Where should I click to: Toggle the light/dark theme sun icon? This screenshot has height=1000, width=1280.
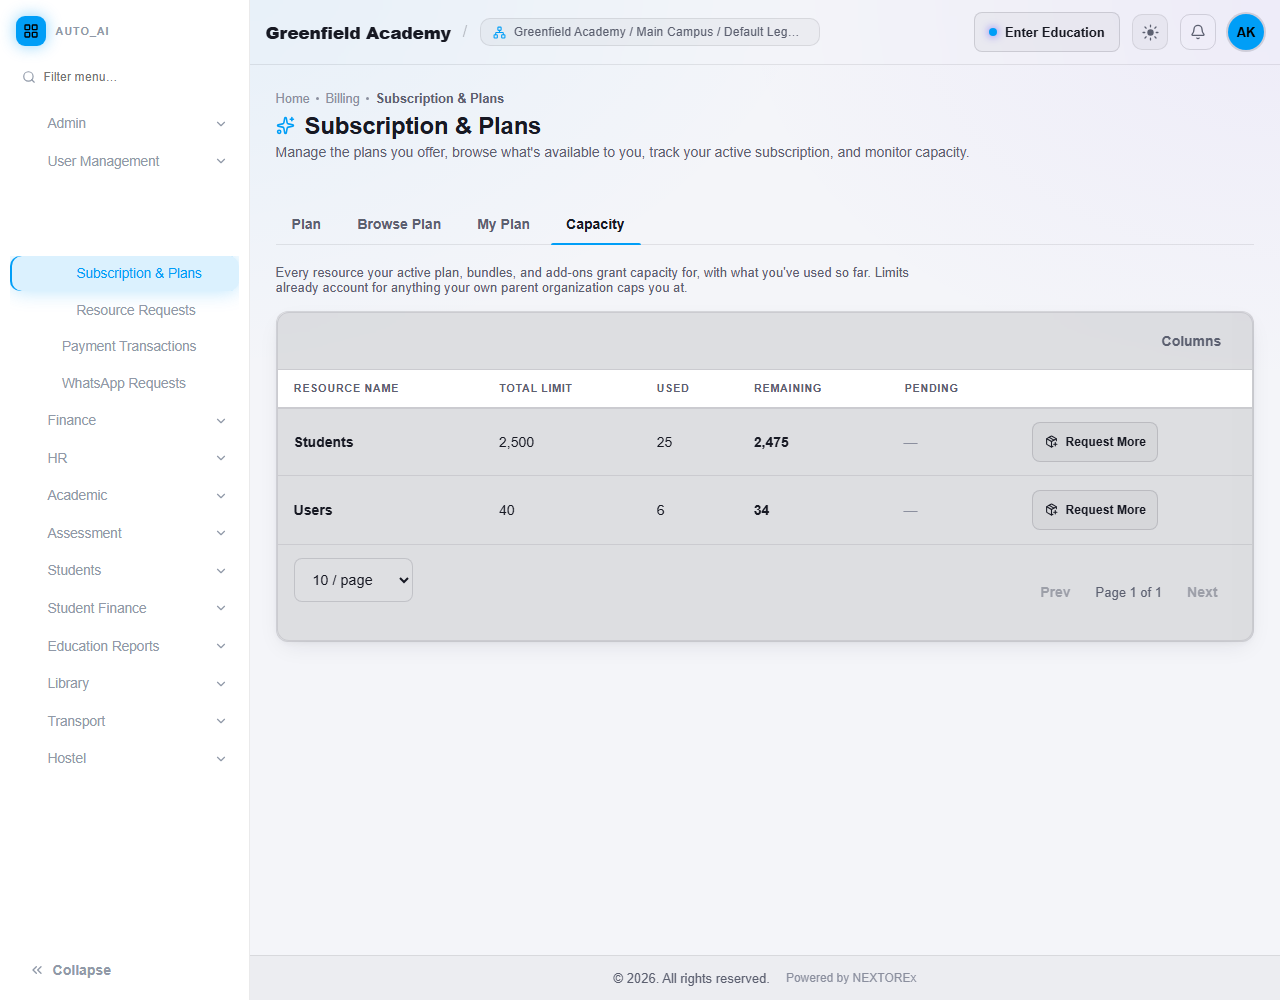coord(1150,32)
